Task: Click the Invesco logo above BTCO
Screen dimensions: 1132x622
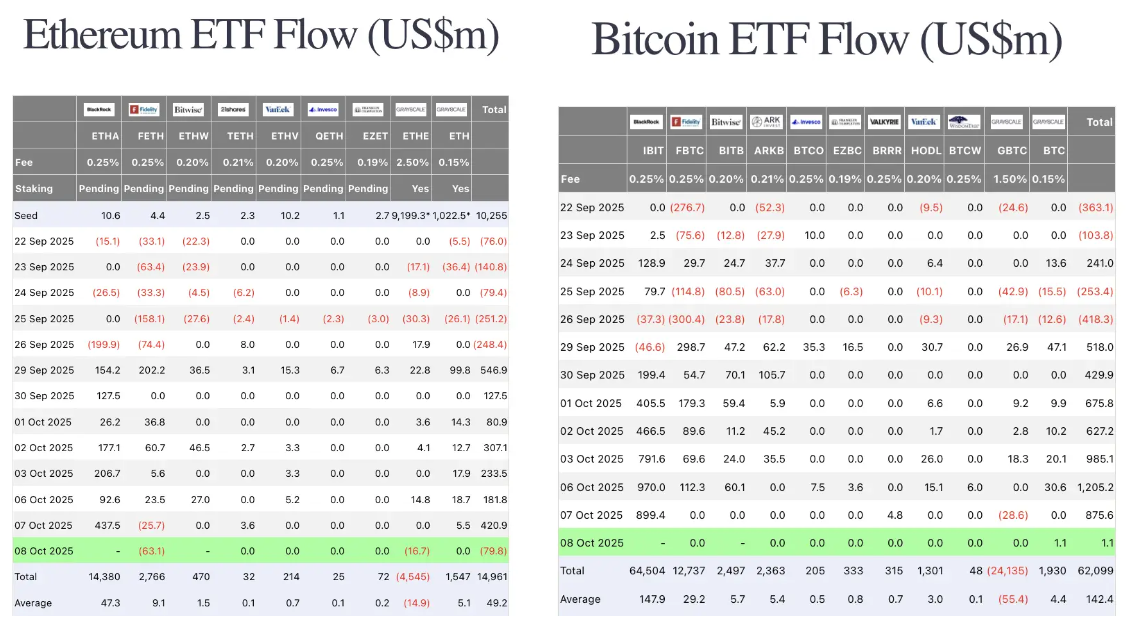Action: click(x=807, y=122)
